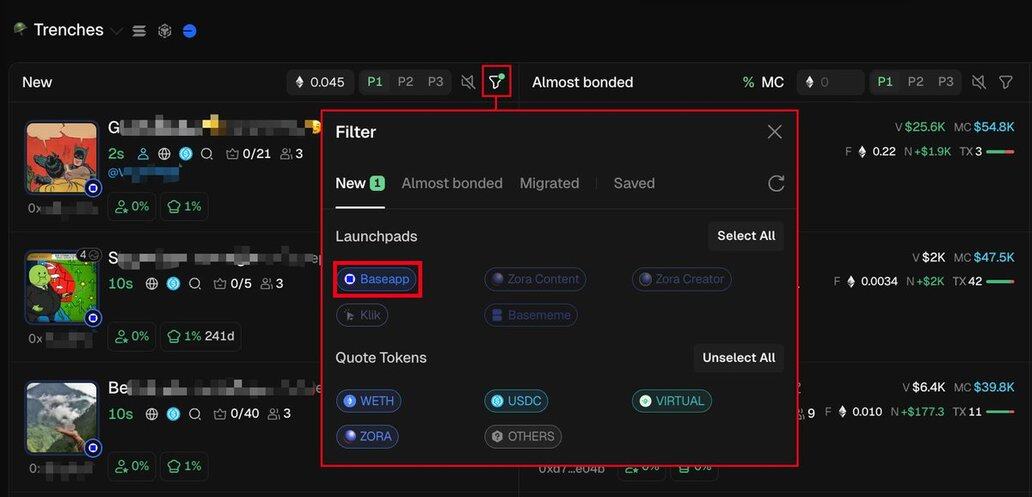This screenshot has height=497, width=1032.
Task: Switch to P3 preset in Almost bonded
Action: click(x=945, y=82)
